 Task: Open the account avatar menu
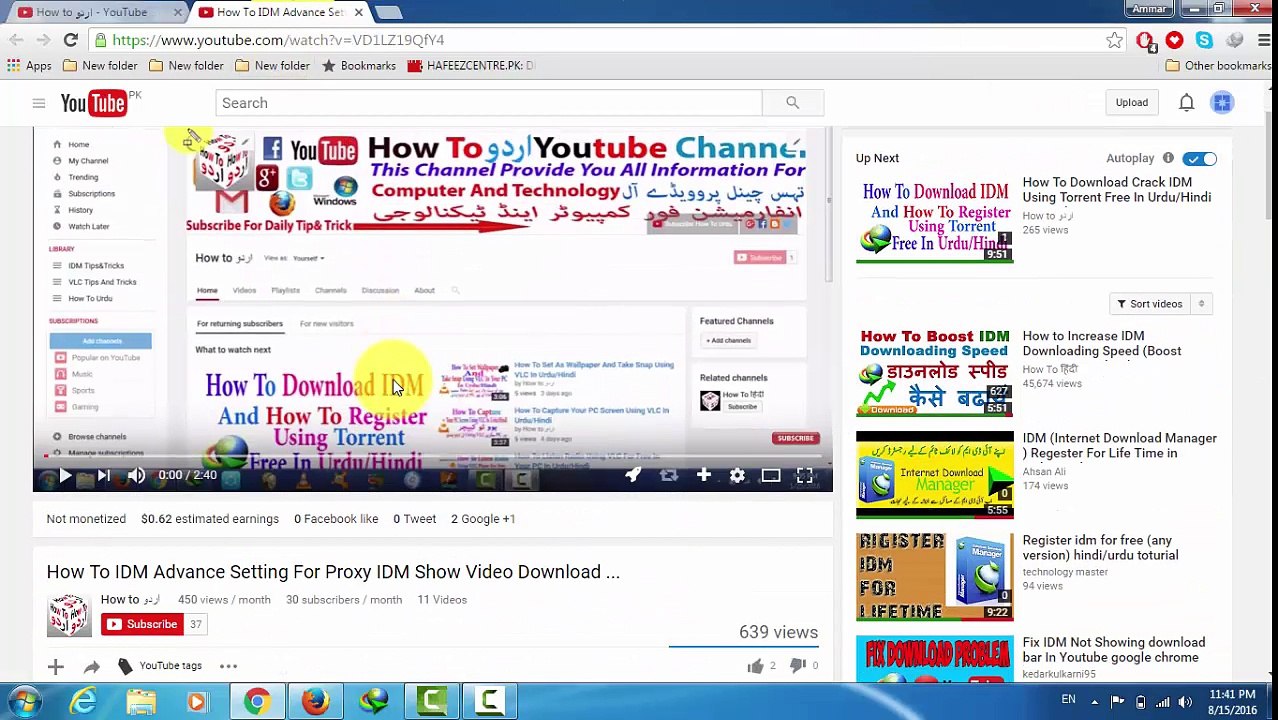[x=1222, y=102]
